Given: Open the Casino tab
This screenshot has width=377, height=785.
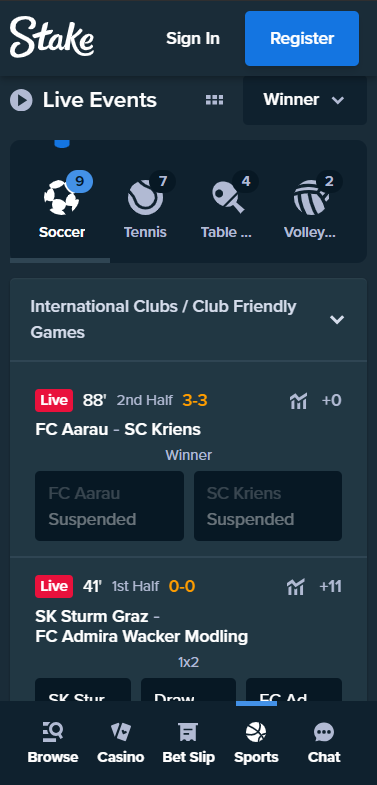Looking at the screenshot, I should (121, 742).
